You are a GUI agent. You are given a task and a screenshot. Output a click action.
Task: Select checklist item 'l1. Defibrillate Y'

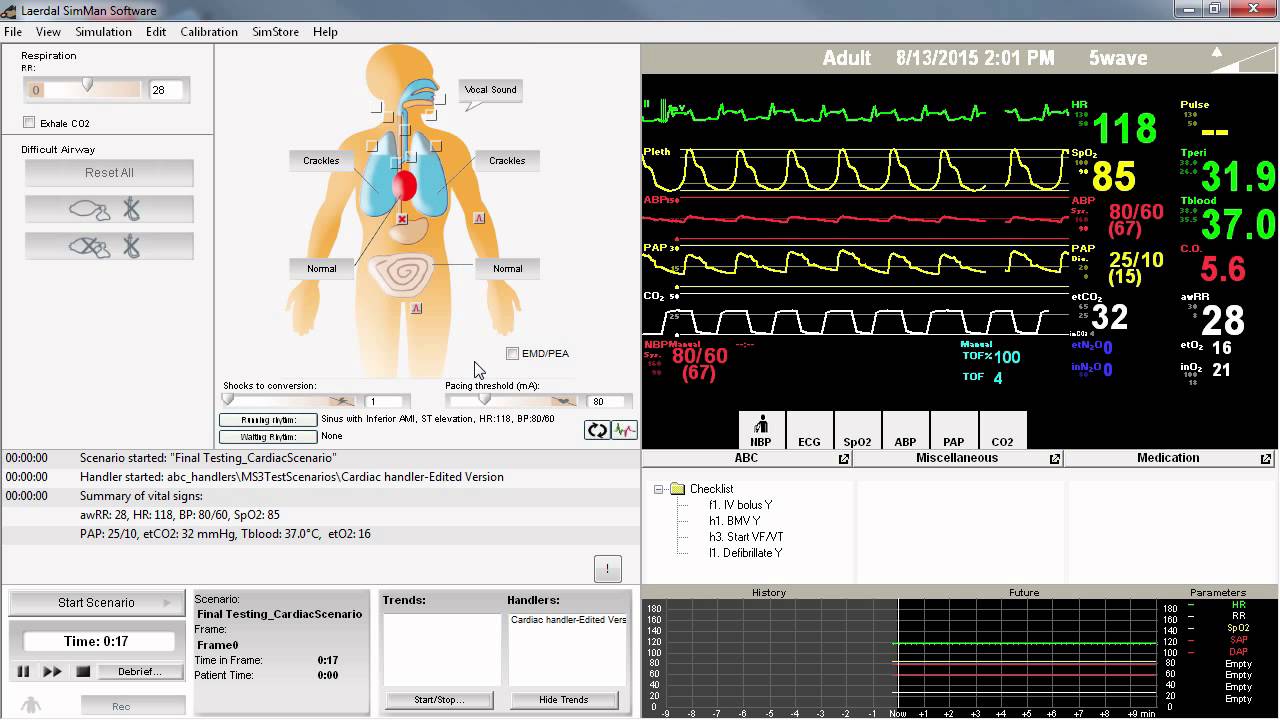[746, 553]
